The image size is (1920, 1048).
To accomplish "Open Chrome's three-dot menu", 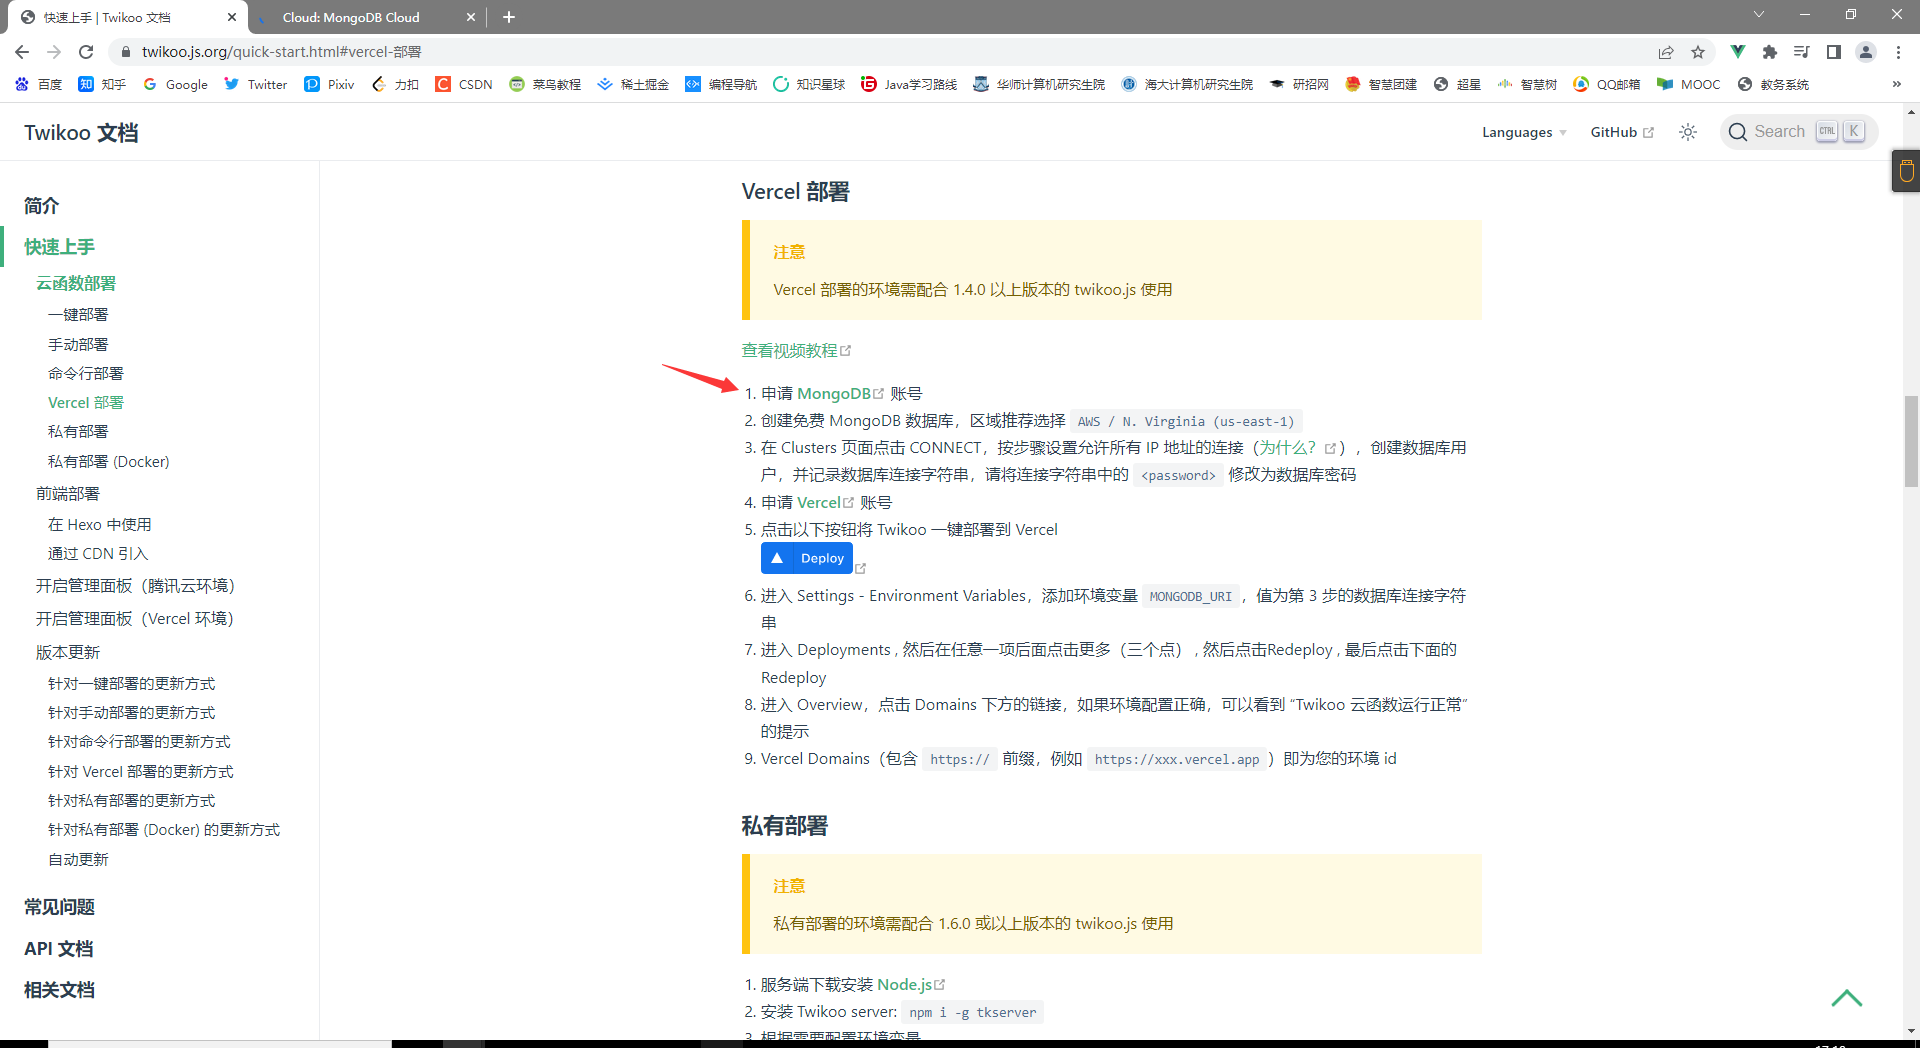I will (x=1897, y=52).
